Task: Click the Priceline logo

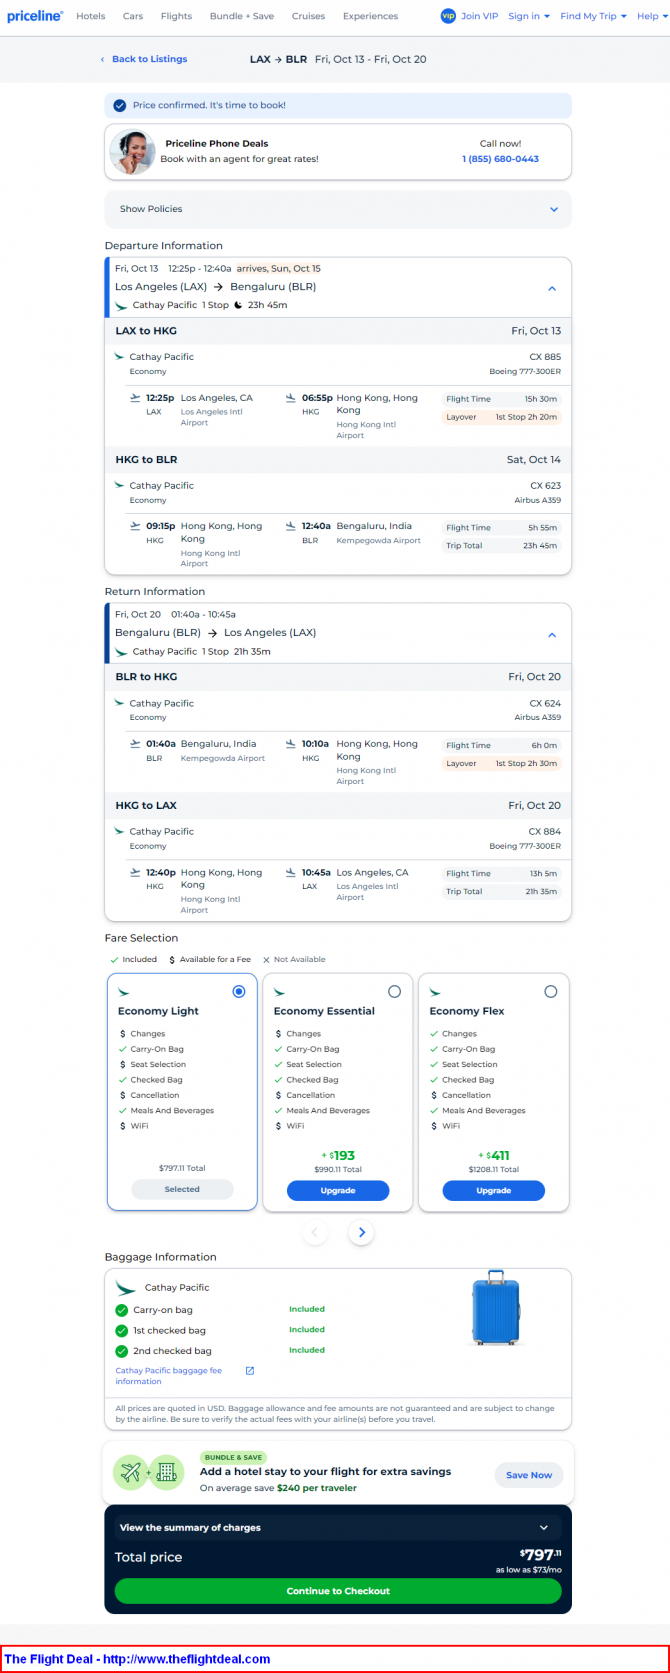Action: [x=35, y=16]
